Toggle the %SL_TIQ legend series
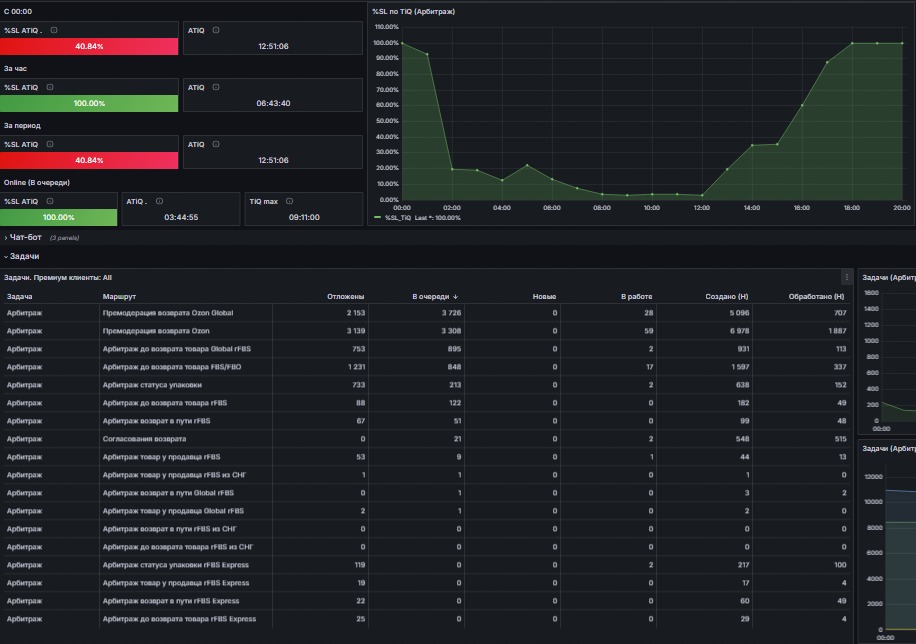Image resolution: width=916 pixels, height=644 pixels. point(398,217)
